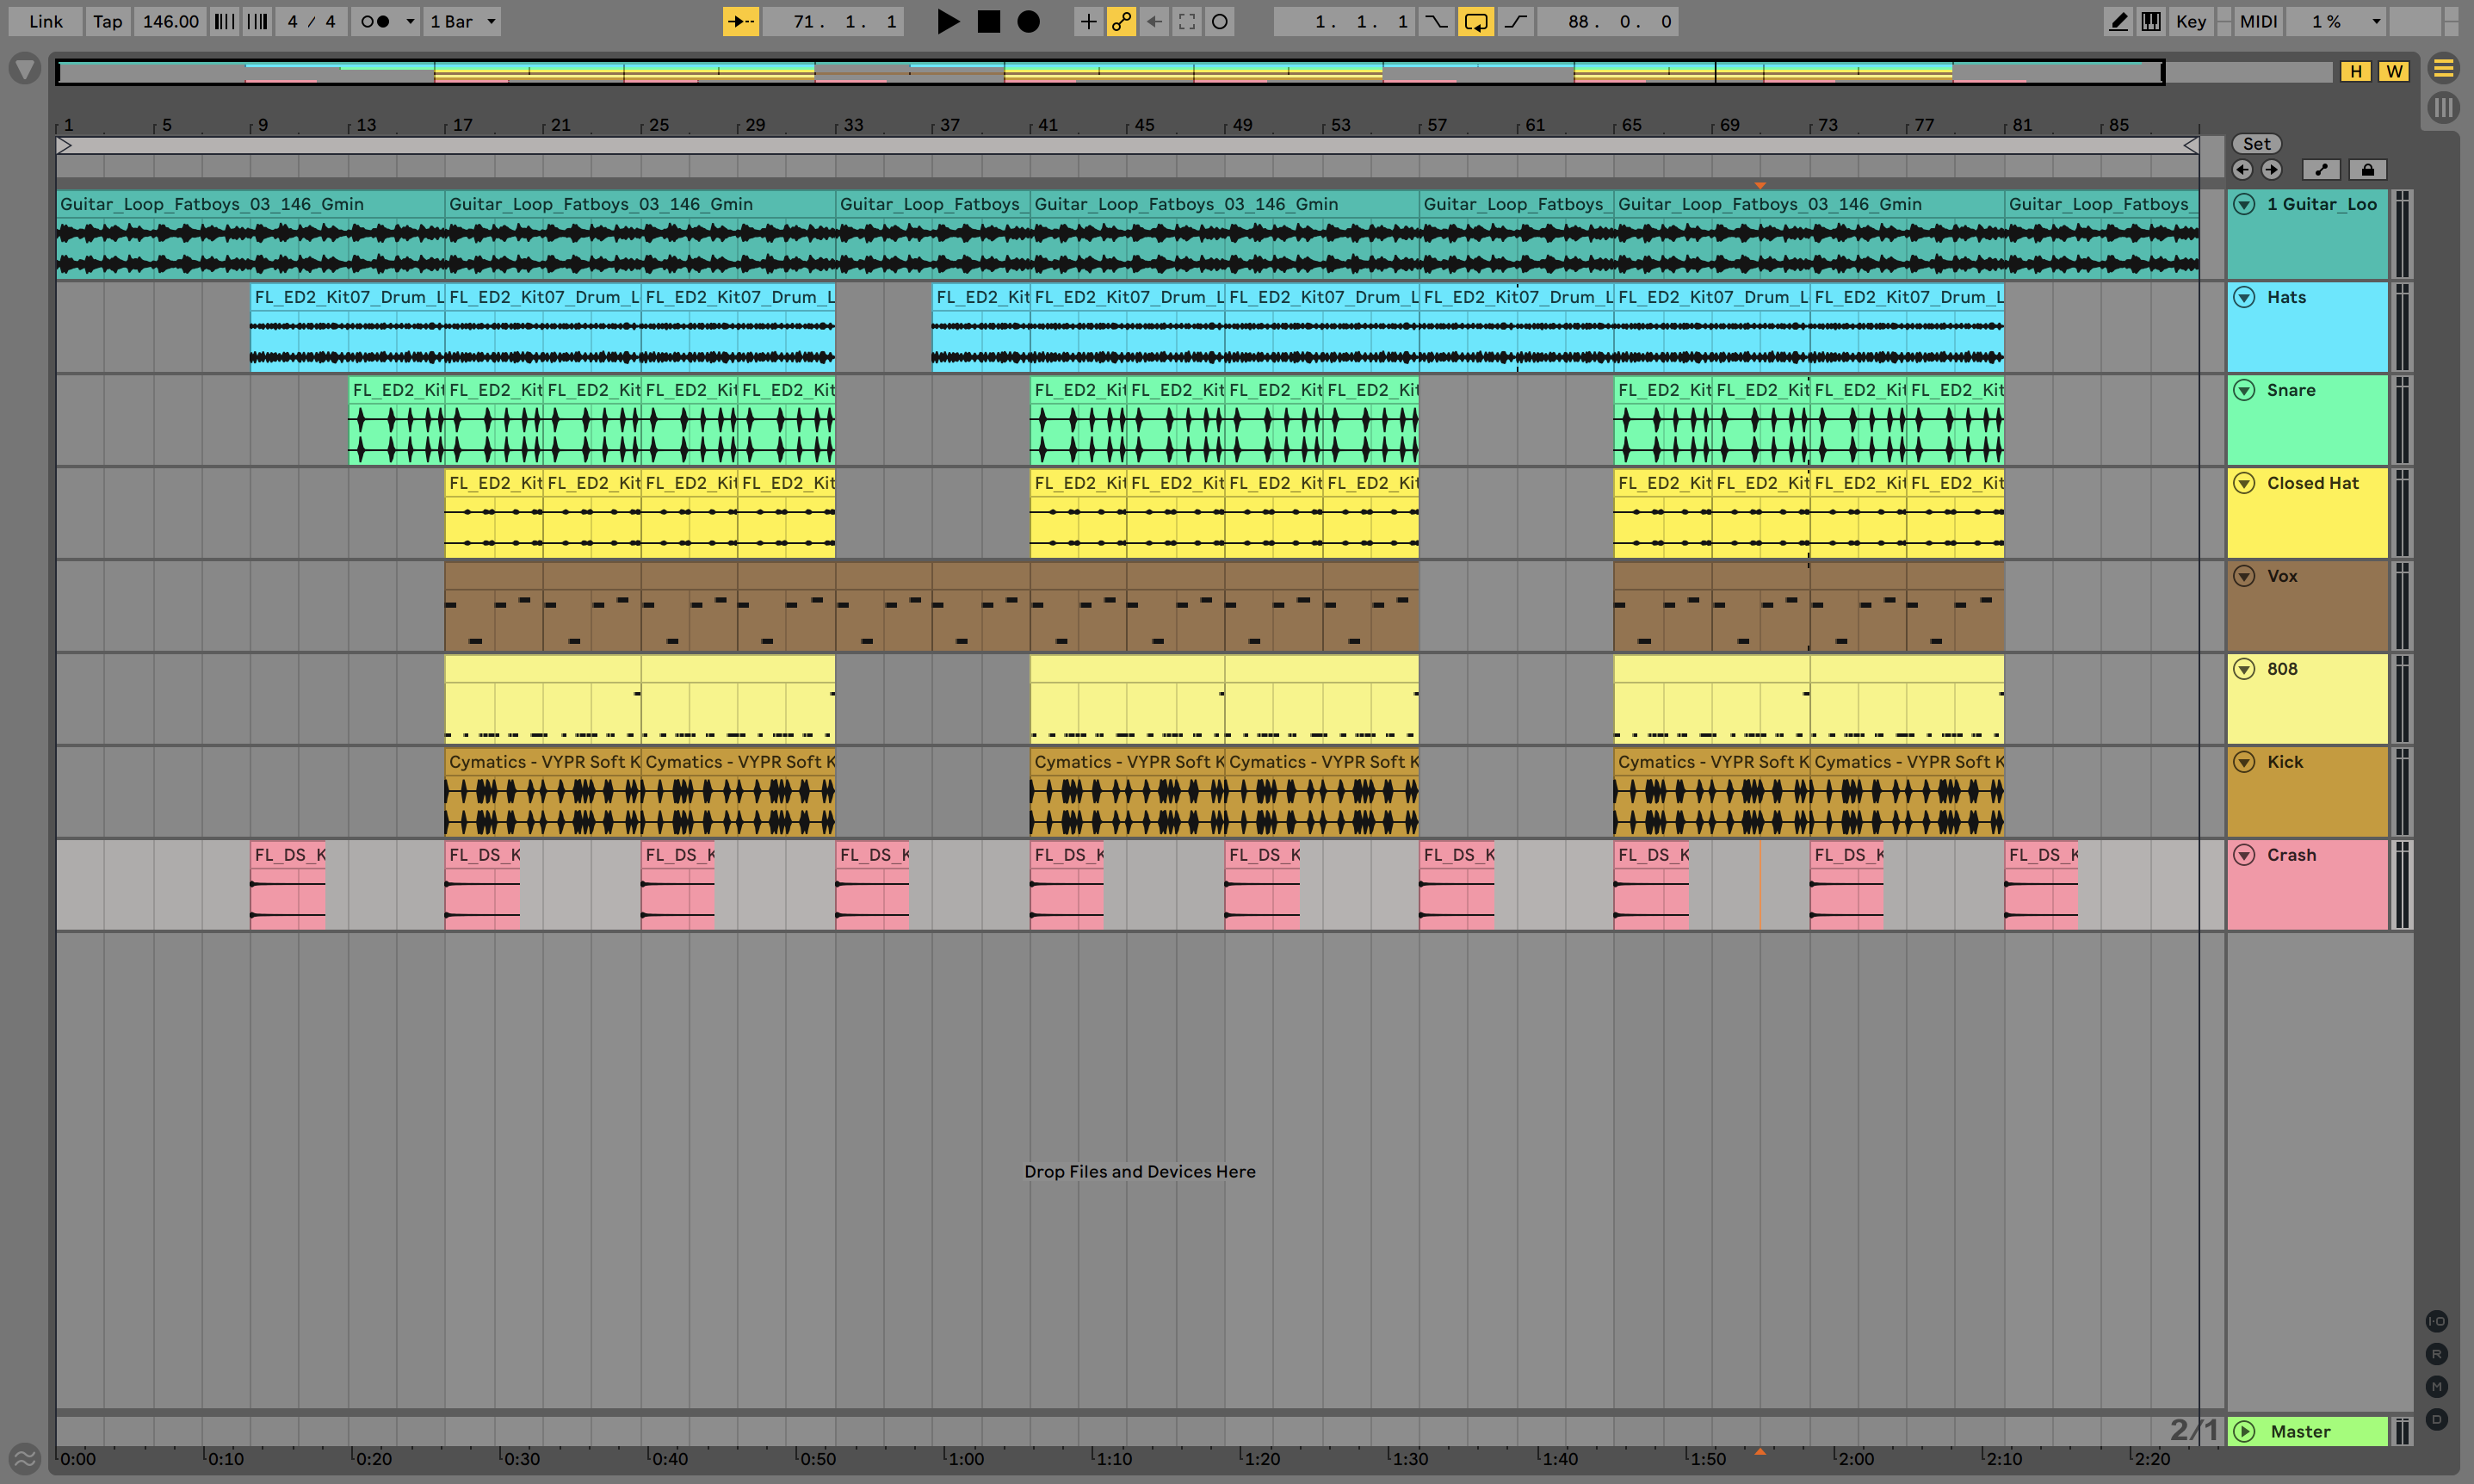Show the In/Out section I-O icon
Viewport: 2474px width, 1484px height.
coord(2437,1321)
